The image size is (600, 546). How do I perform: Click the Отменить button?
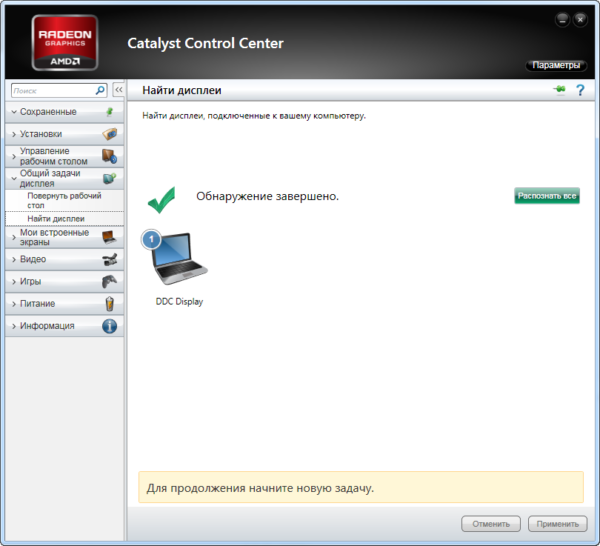click(491, 524)
